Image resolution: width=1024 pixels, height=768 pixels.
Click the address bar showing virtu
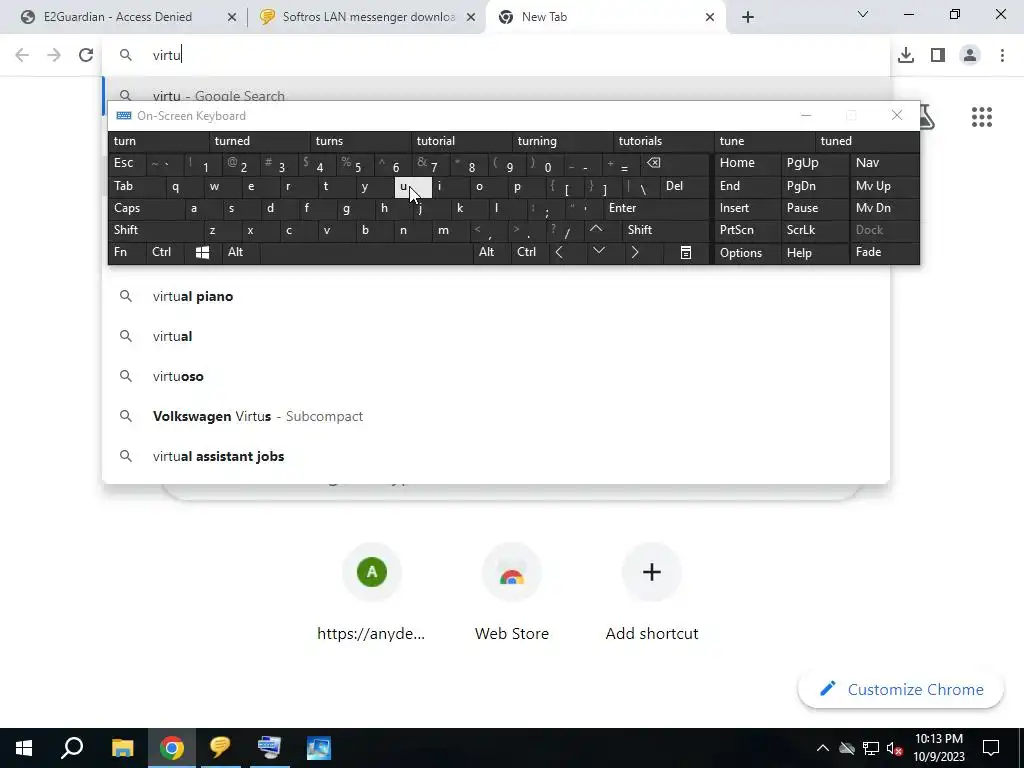495,55
